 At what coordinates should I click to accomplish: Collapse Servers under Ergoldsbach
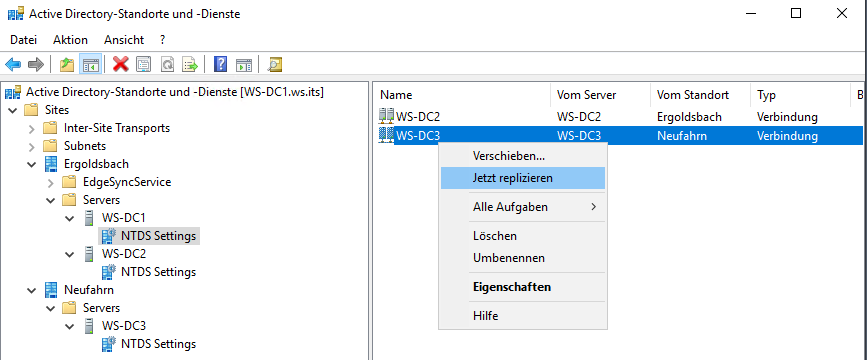(51, 200)
